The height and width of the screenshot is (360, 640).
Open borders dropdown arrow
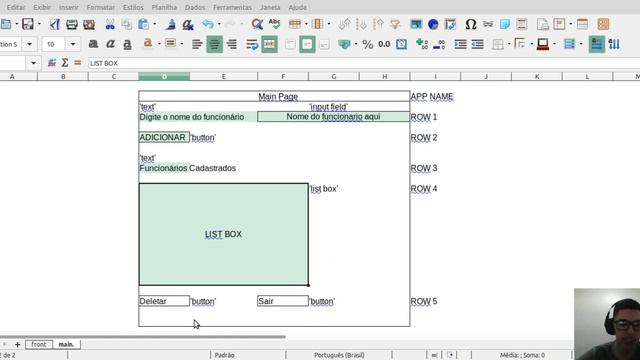point(509,44)
